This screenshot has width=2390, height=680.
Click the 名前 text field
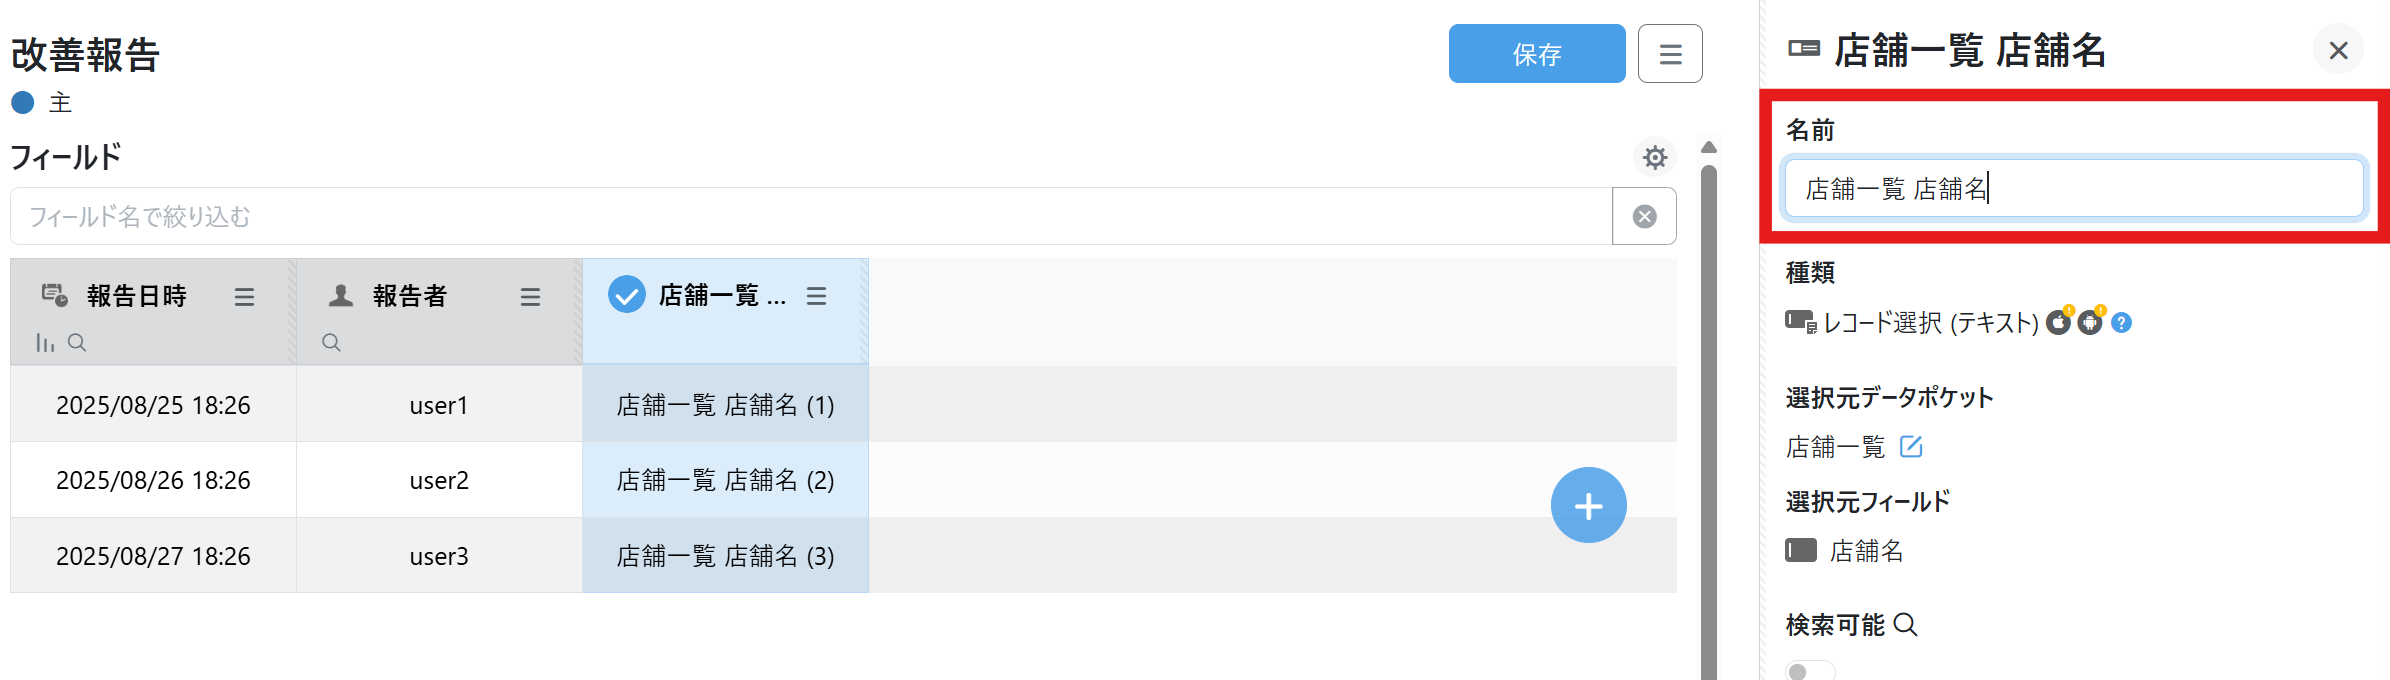(x=2072, y=188)
